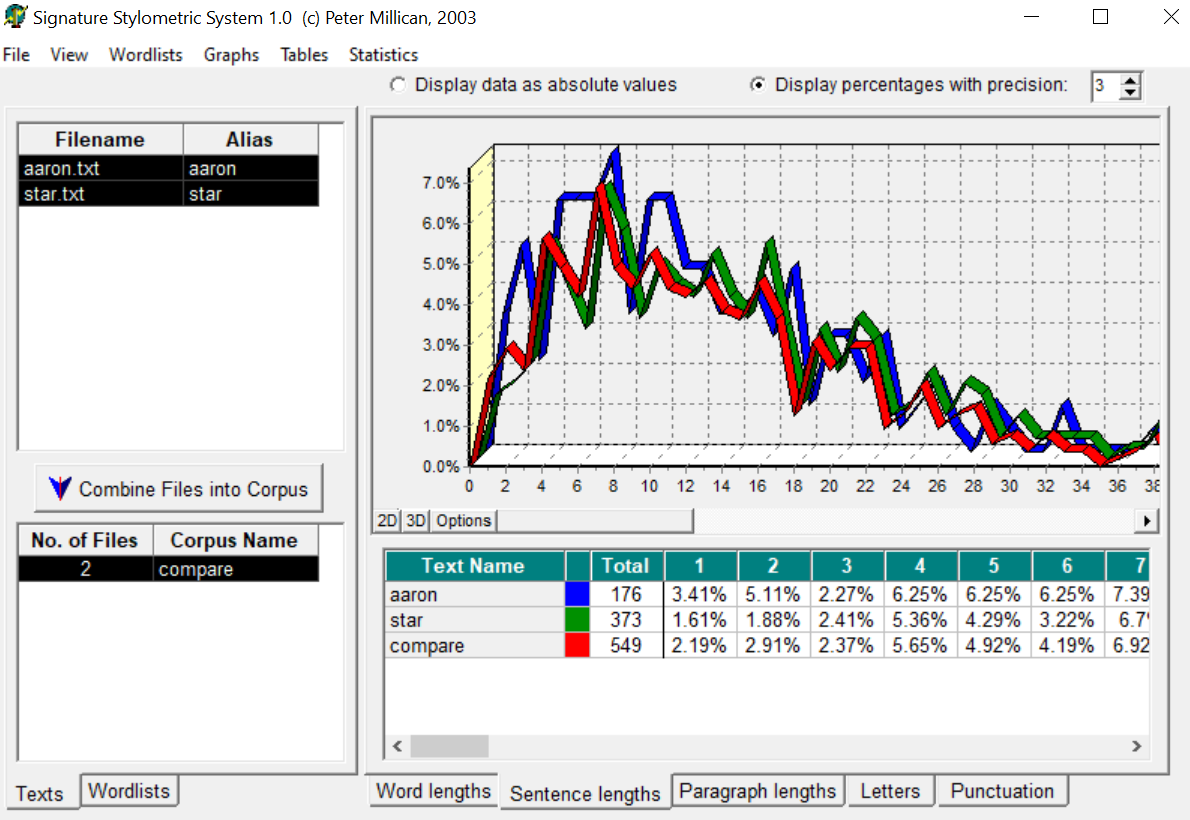Select the 'compare' corpus name cell
Screen dimensions: 1190x820
[236, 569]
